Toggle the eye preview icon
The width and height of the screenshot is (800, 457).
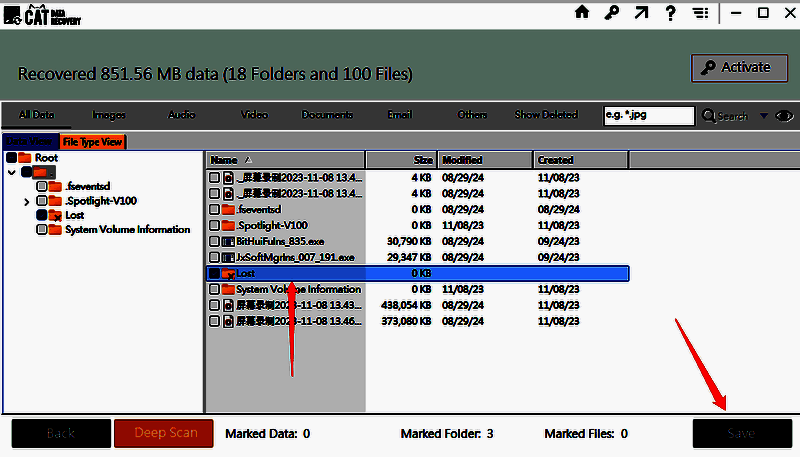tap(784, 116)
